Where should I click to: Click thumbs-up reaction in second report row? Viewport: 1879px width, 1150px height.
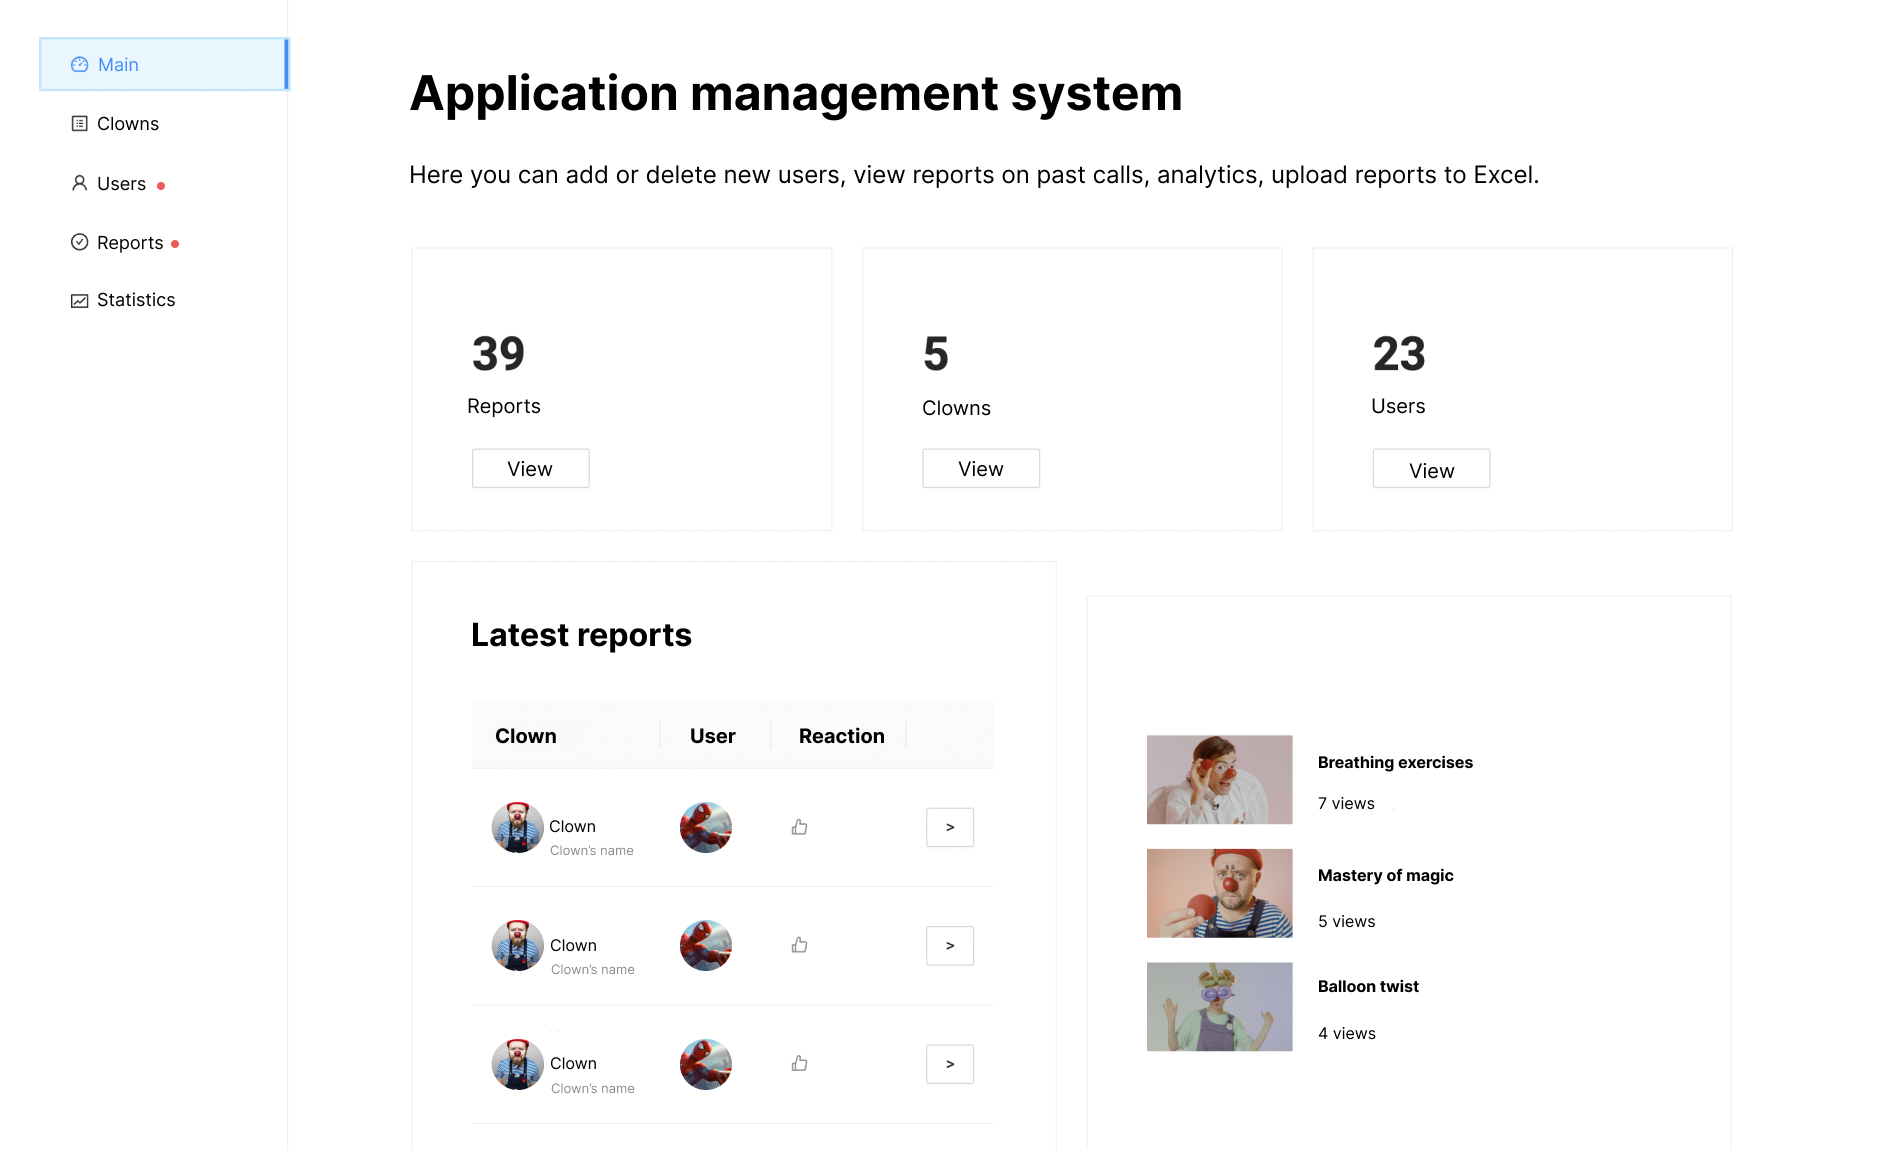(x=800, y=945)
